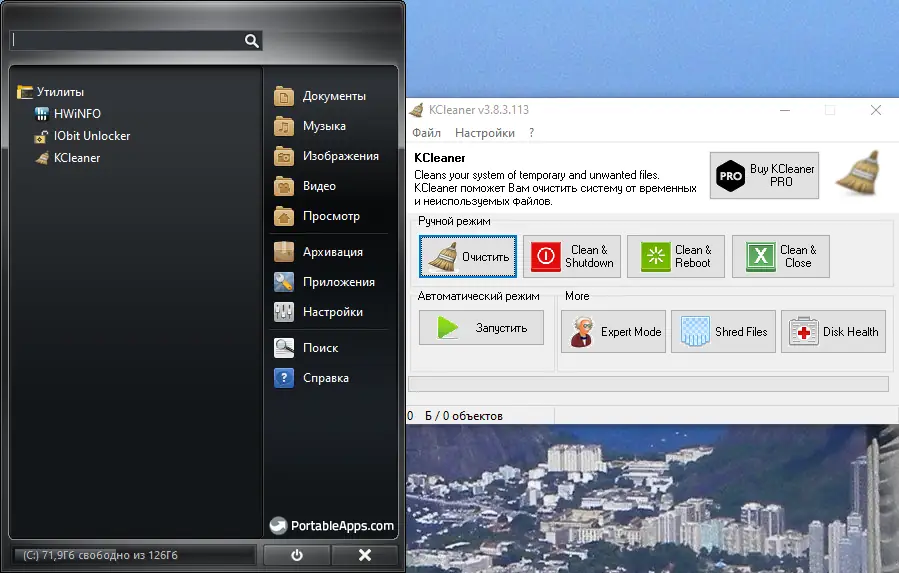Open the Музыка folder icon
The image size is (899, 573).
coord(284,126)
